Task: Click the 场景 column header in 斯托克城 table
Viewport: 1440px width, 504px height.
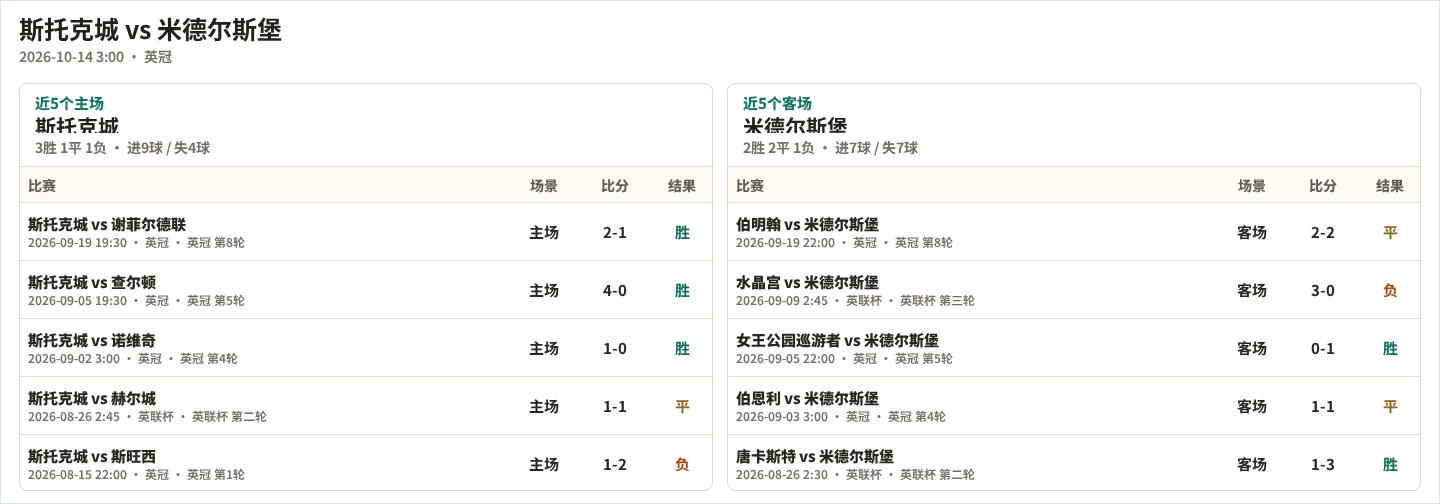Action: 544,186
